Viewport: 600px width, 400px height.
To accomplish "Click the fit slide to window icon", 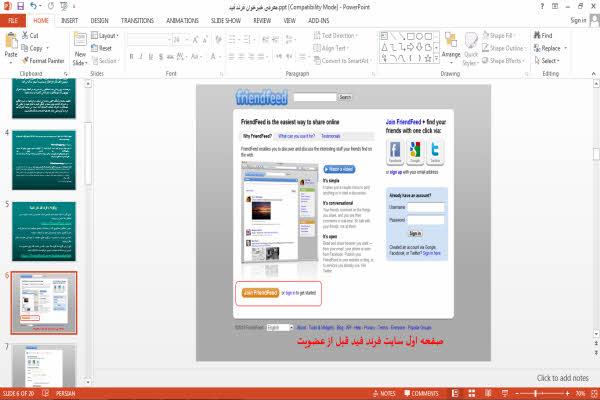I will tap(594, 393).
